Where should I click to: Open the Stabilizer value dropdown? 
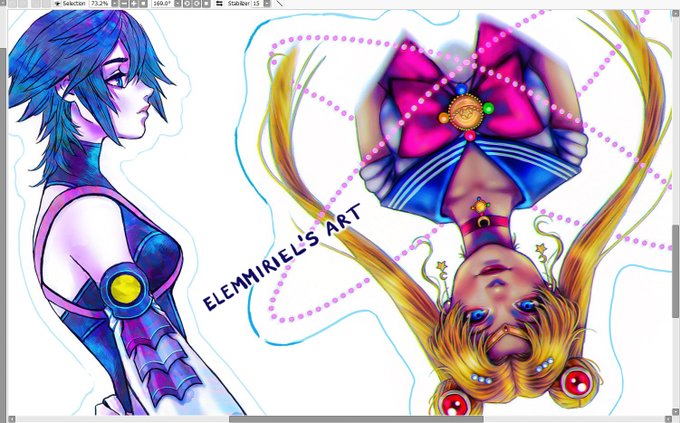267,3
